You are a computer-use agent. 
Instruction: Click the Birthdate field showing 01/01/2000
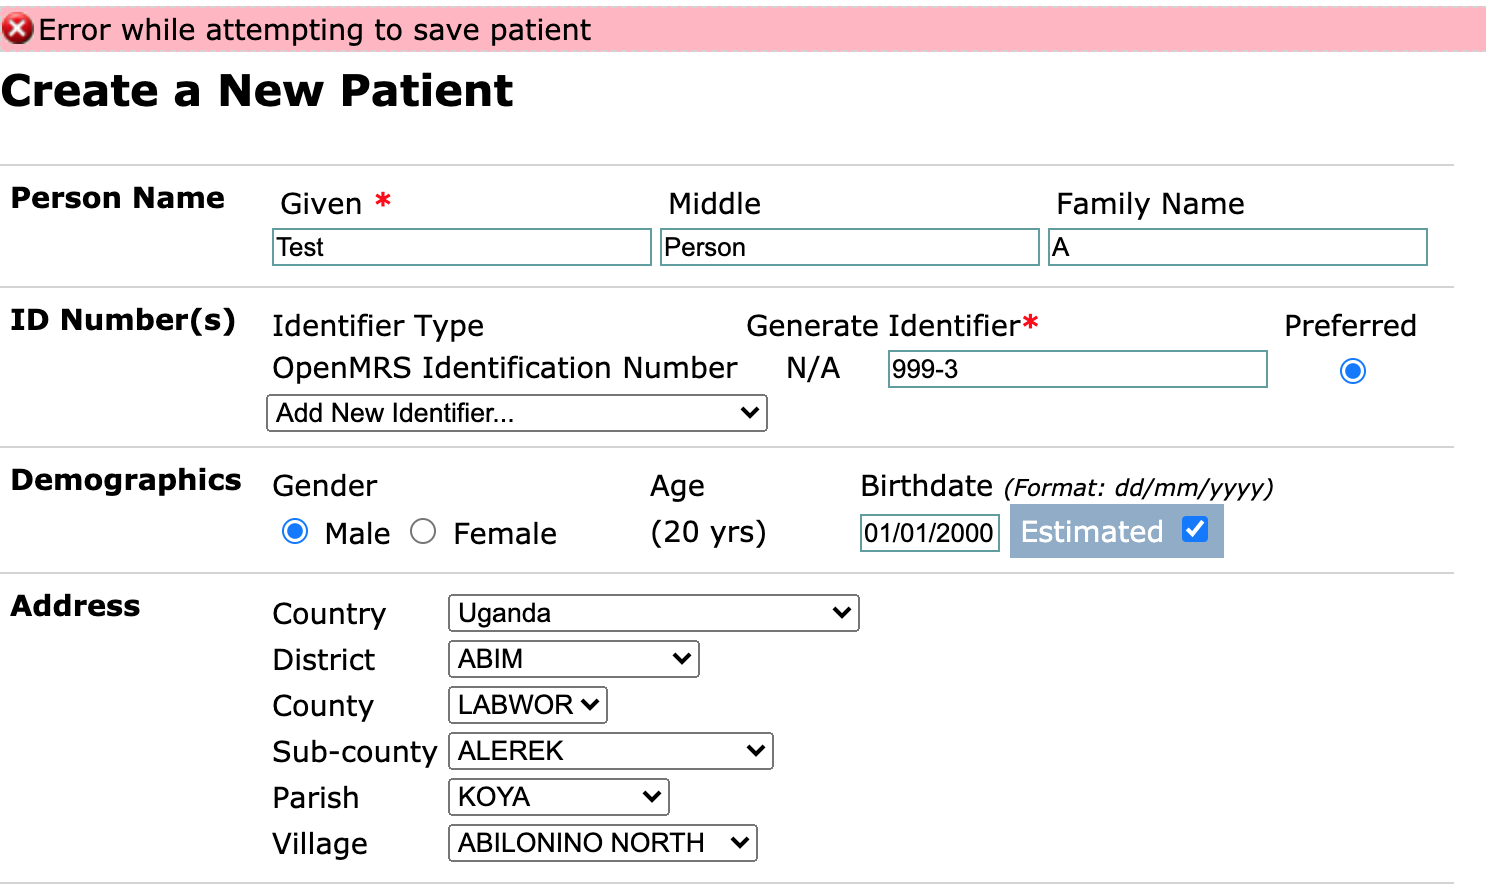pyautogui.click(x=930, y=533)
